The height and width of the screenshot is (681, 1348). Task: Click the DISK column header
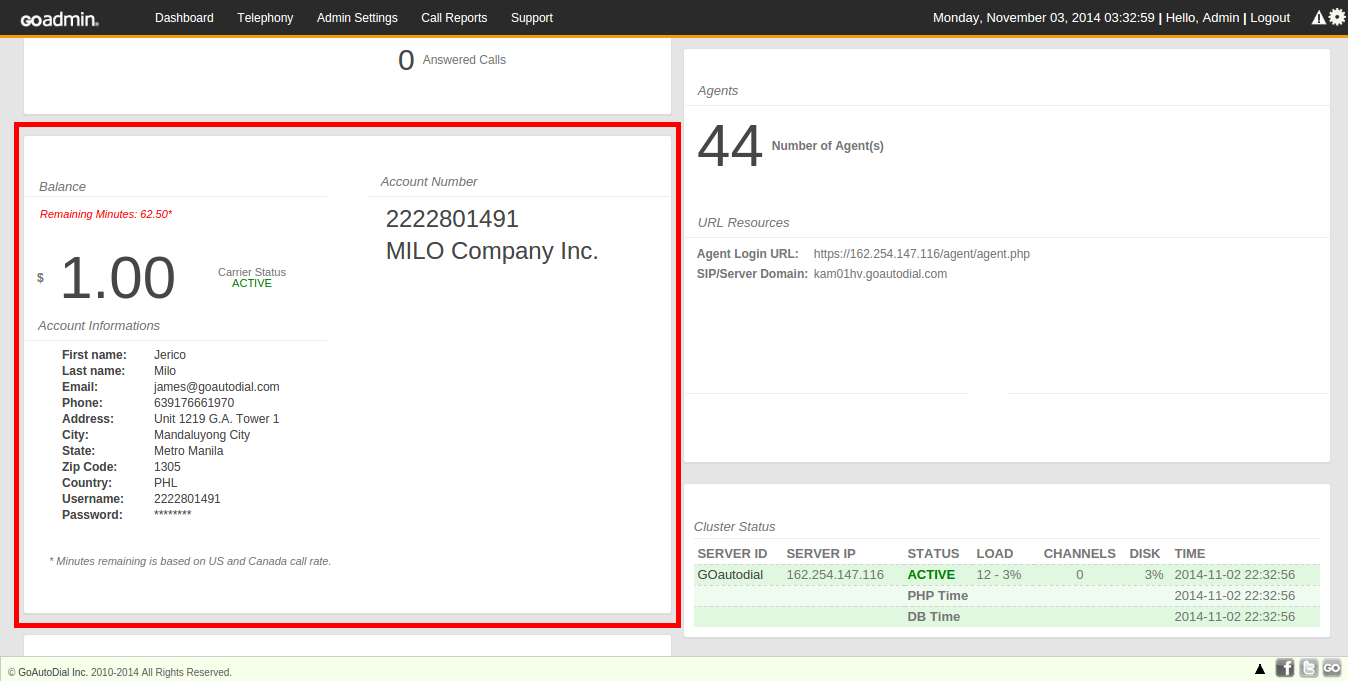tap(1145, 554)
